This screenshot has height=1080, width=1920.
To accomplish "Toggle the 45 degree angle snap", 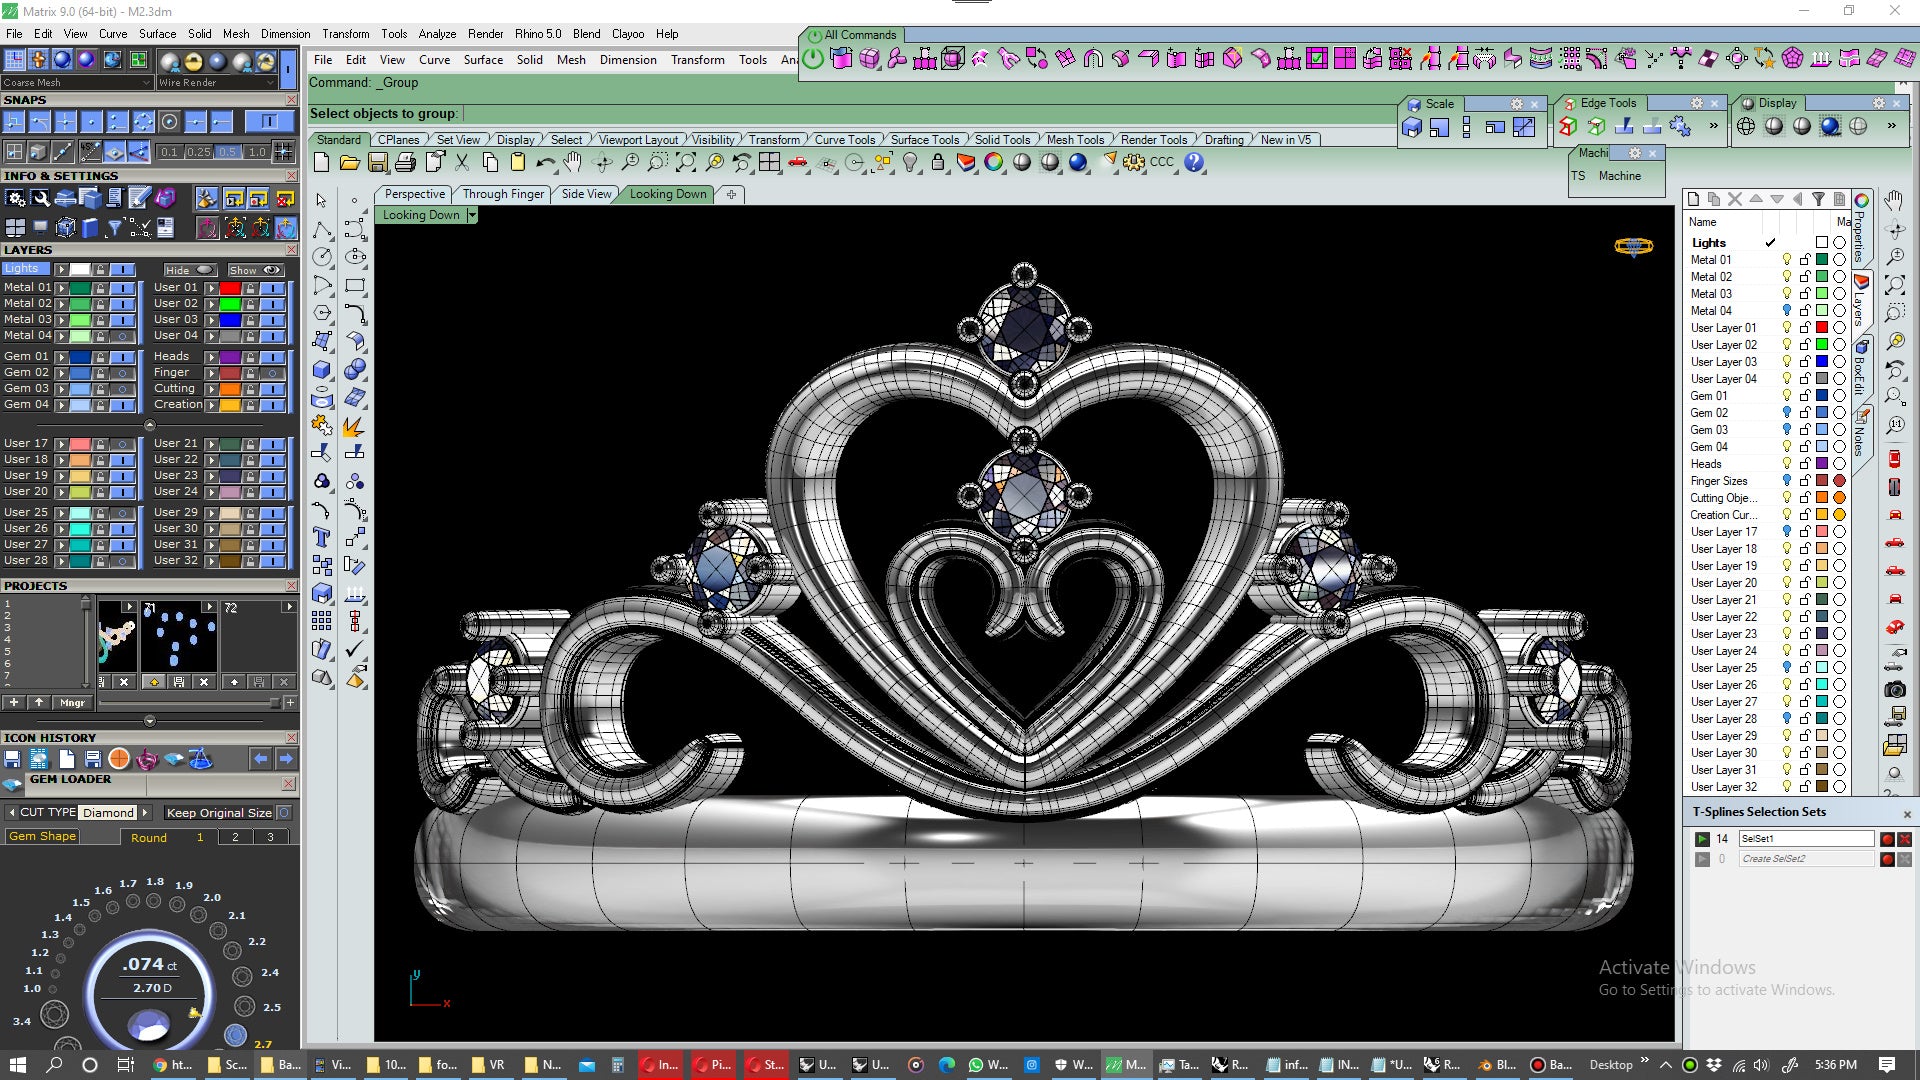I will [x=91, y=152].
